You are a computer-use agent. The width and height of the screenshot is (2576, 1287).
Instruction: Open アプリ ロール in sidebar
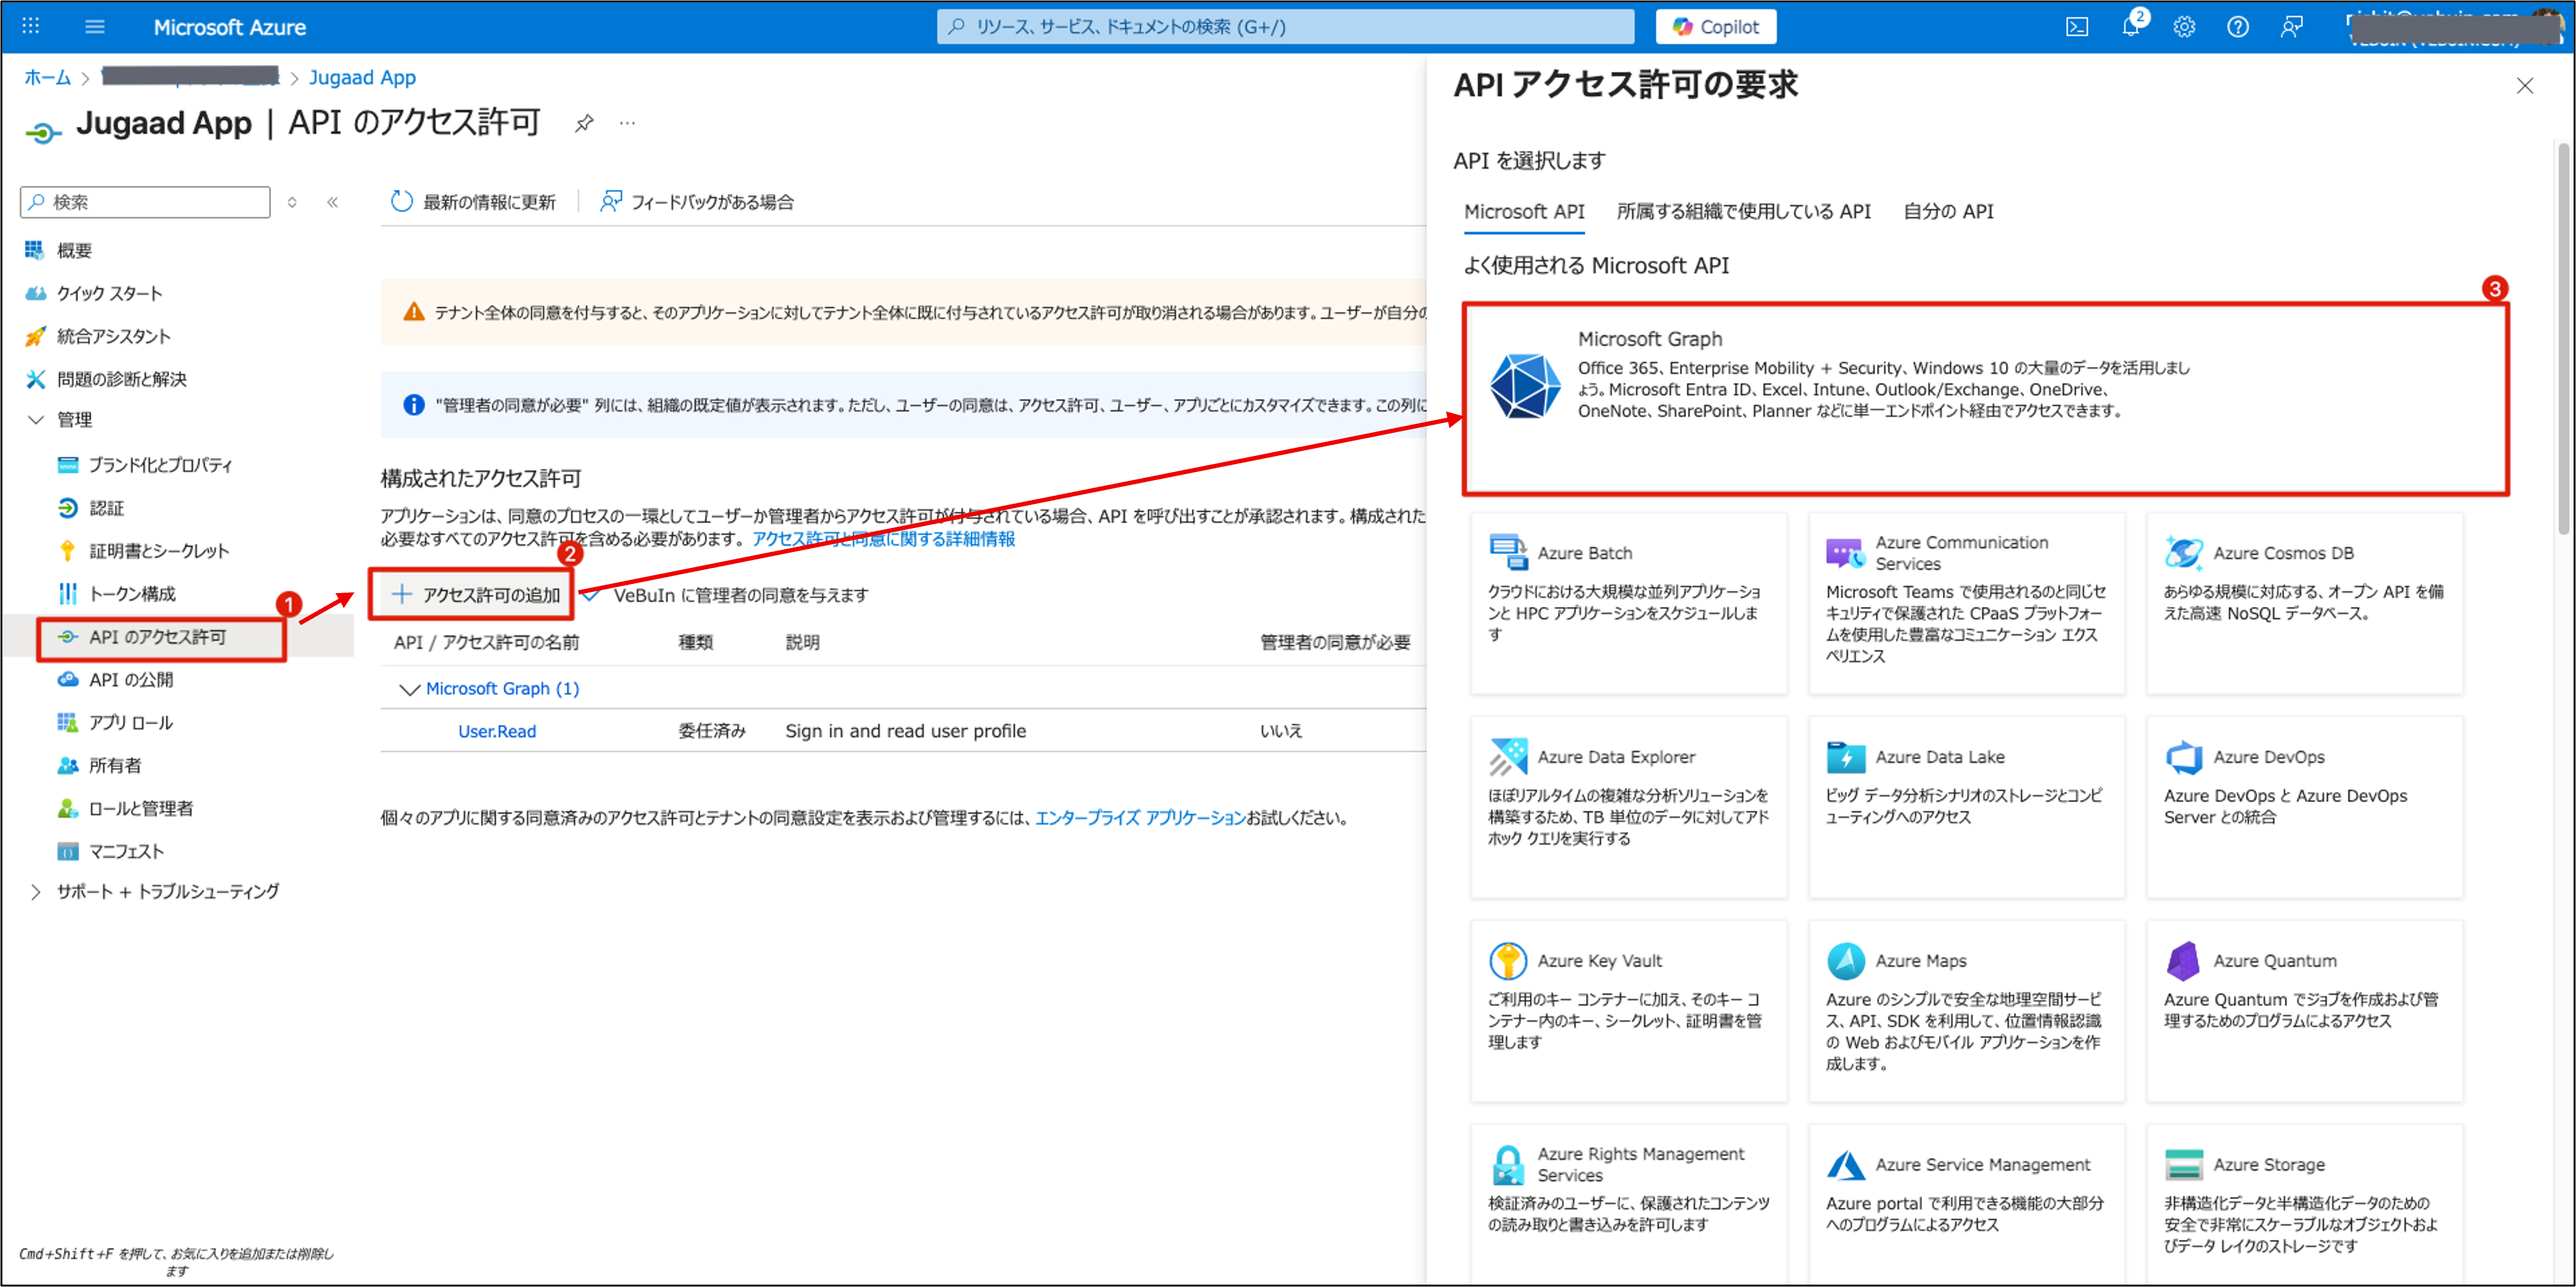(130, 723)
